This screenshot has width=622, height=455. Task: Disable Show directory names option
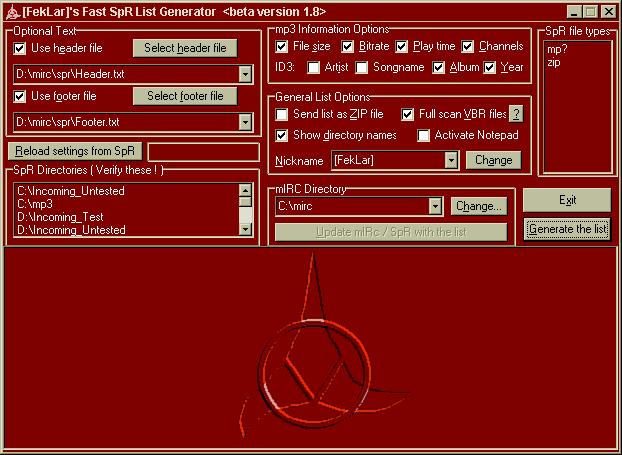[282, 136]
